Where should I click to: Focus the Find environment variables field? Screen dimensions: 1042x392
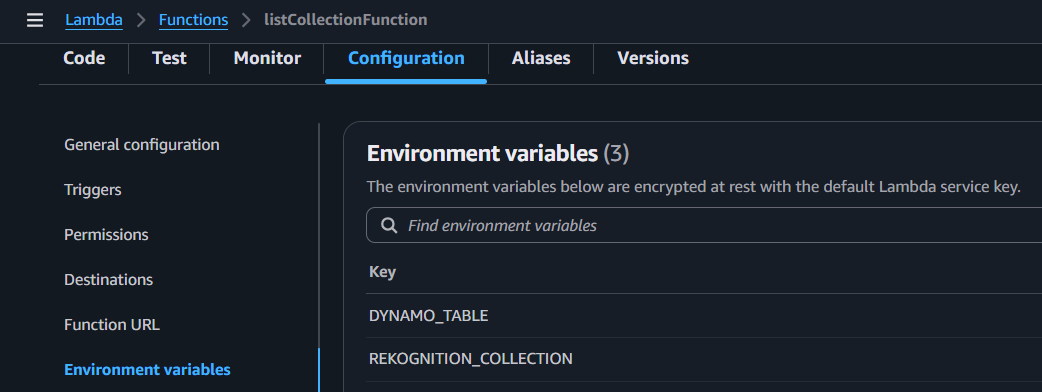pyautogui.click(x=704, y=225)
